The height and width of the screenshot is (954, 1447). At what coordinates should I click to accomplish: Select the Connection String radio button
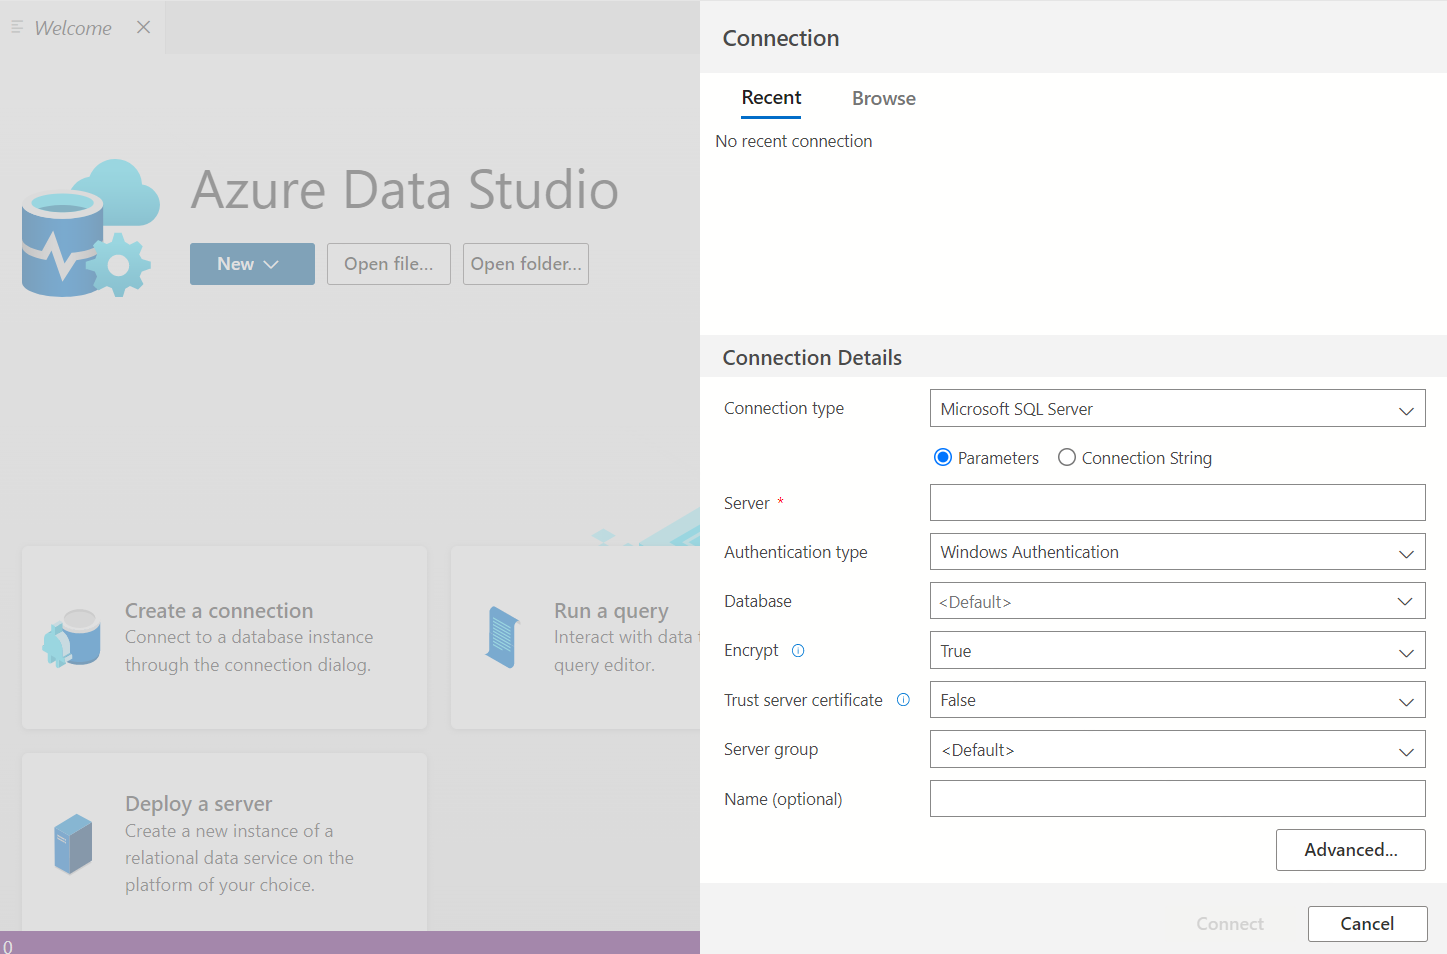[1067, 458]
